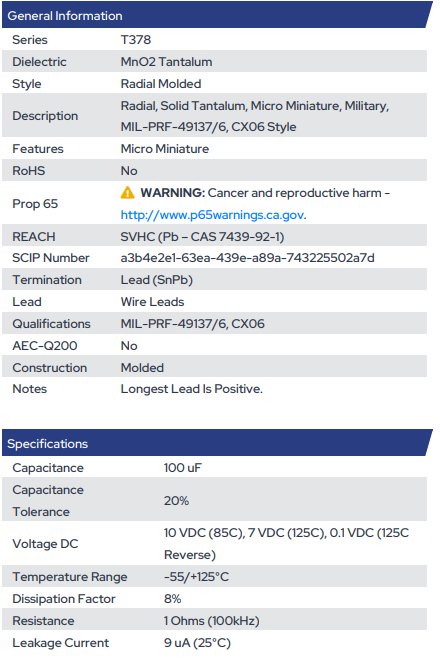Select the Longest Lead Is Positive note
440x658 pixels.
(x=192, y=389)
